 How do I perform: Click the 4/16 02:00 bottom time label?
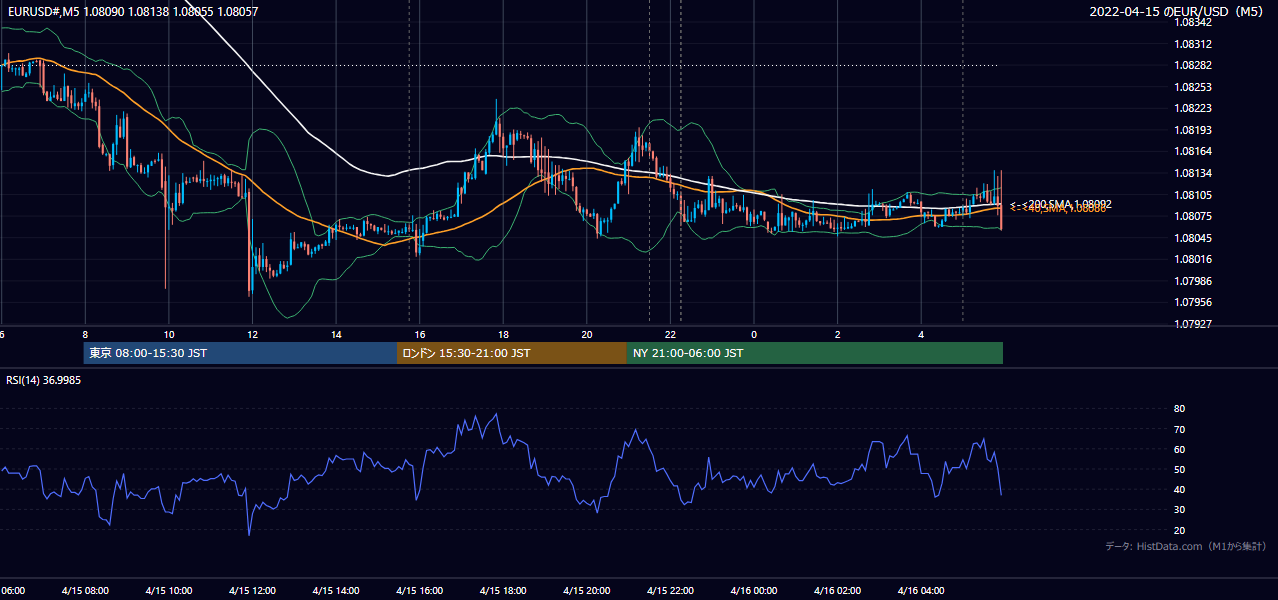click(838, 591)
